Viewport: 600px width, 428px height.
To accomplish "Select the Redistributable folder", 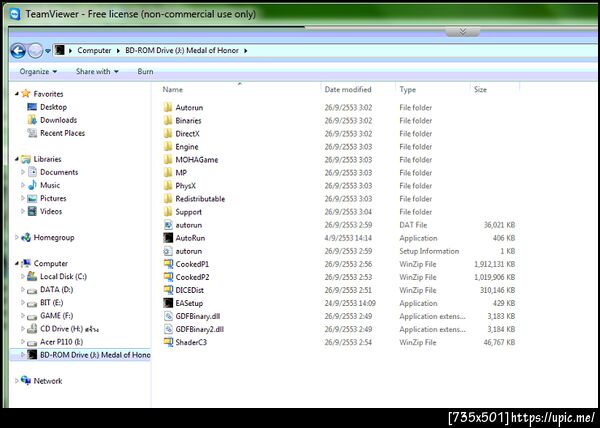I will click(200, 199).
